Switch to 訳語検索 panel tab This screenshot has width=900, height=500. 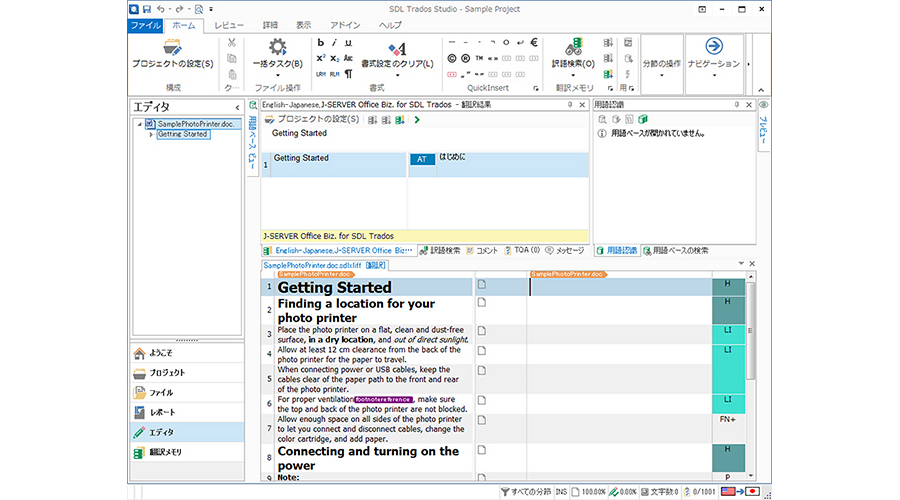point(440,251)
